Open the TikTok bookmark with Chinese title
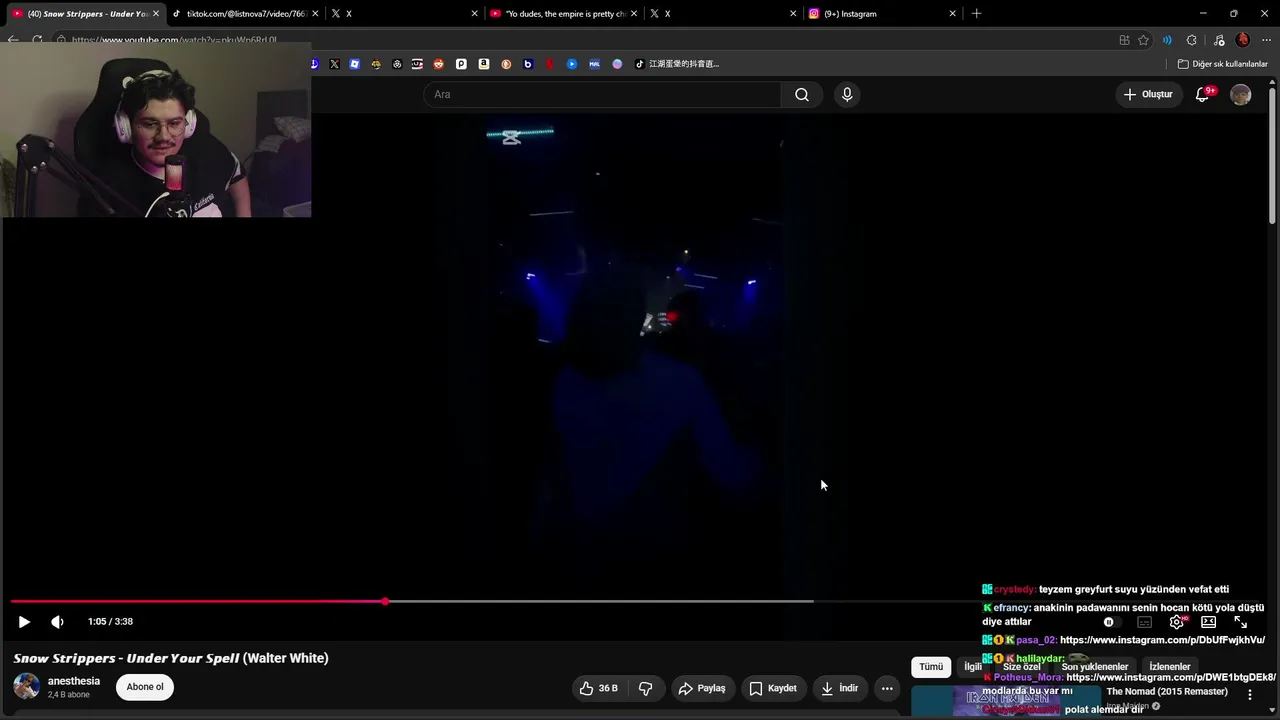The width and height of the screenshot is (1280, 720). click(677, 64)
